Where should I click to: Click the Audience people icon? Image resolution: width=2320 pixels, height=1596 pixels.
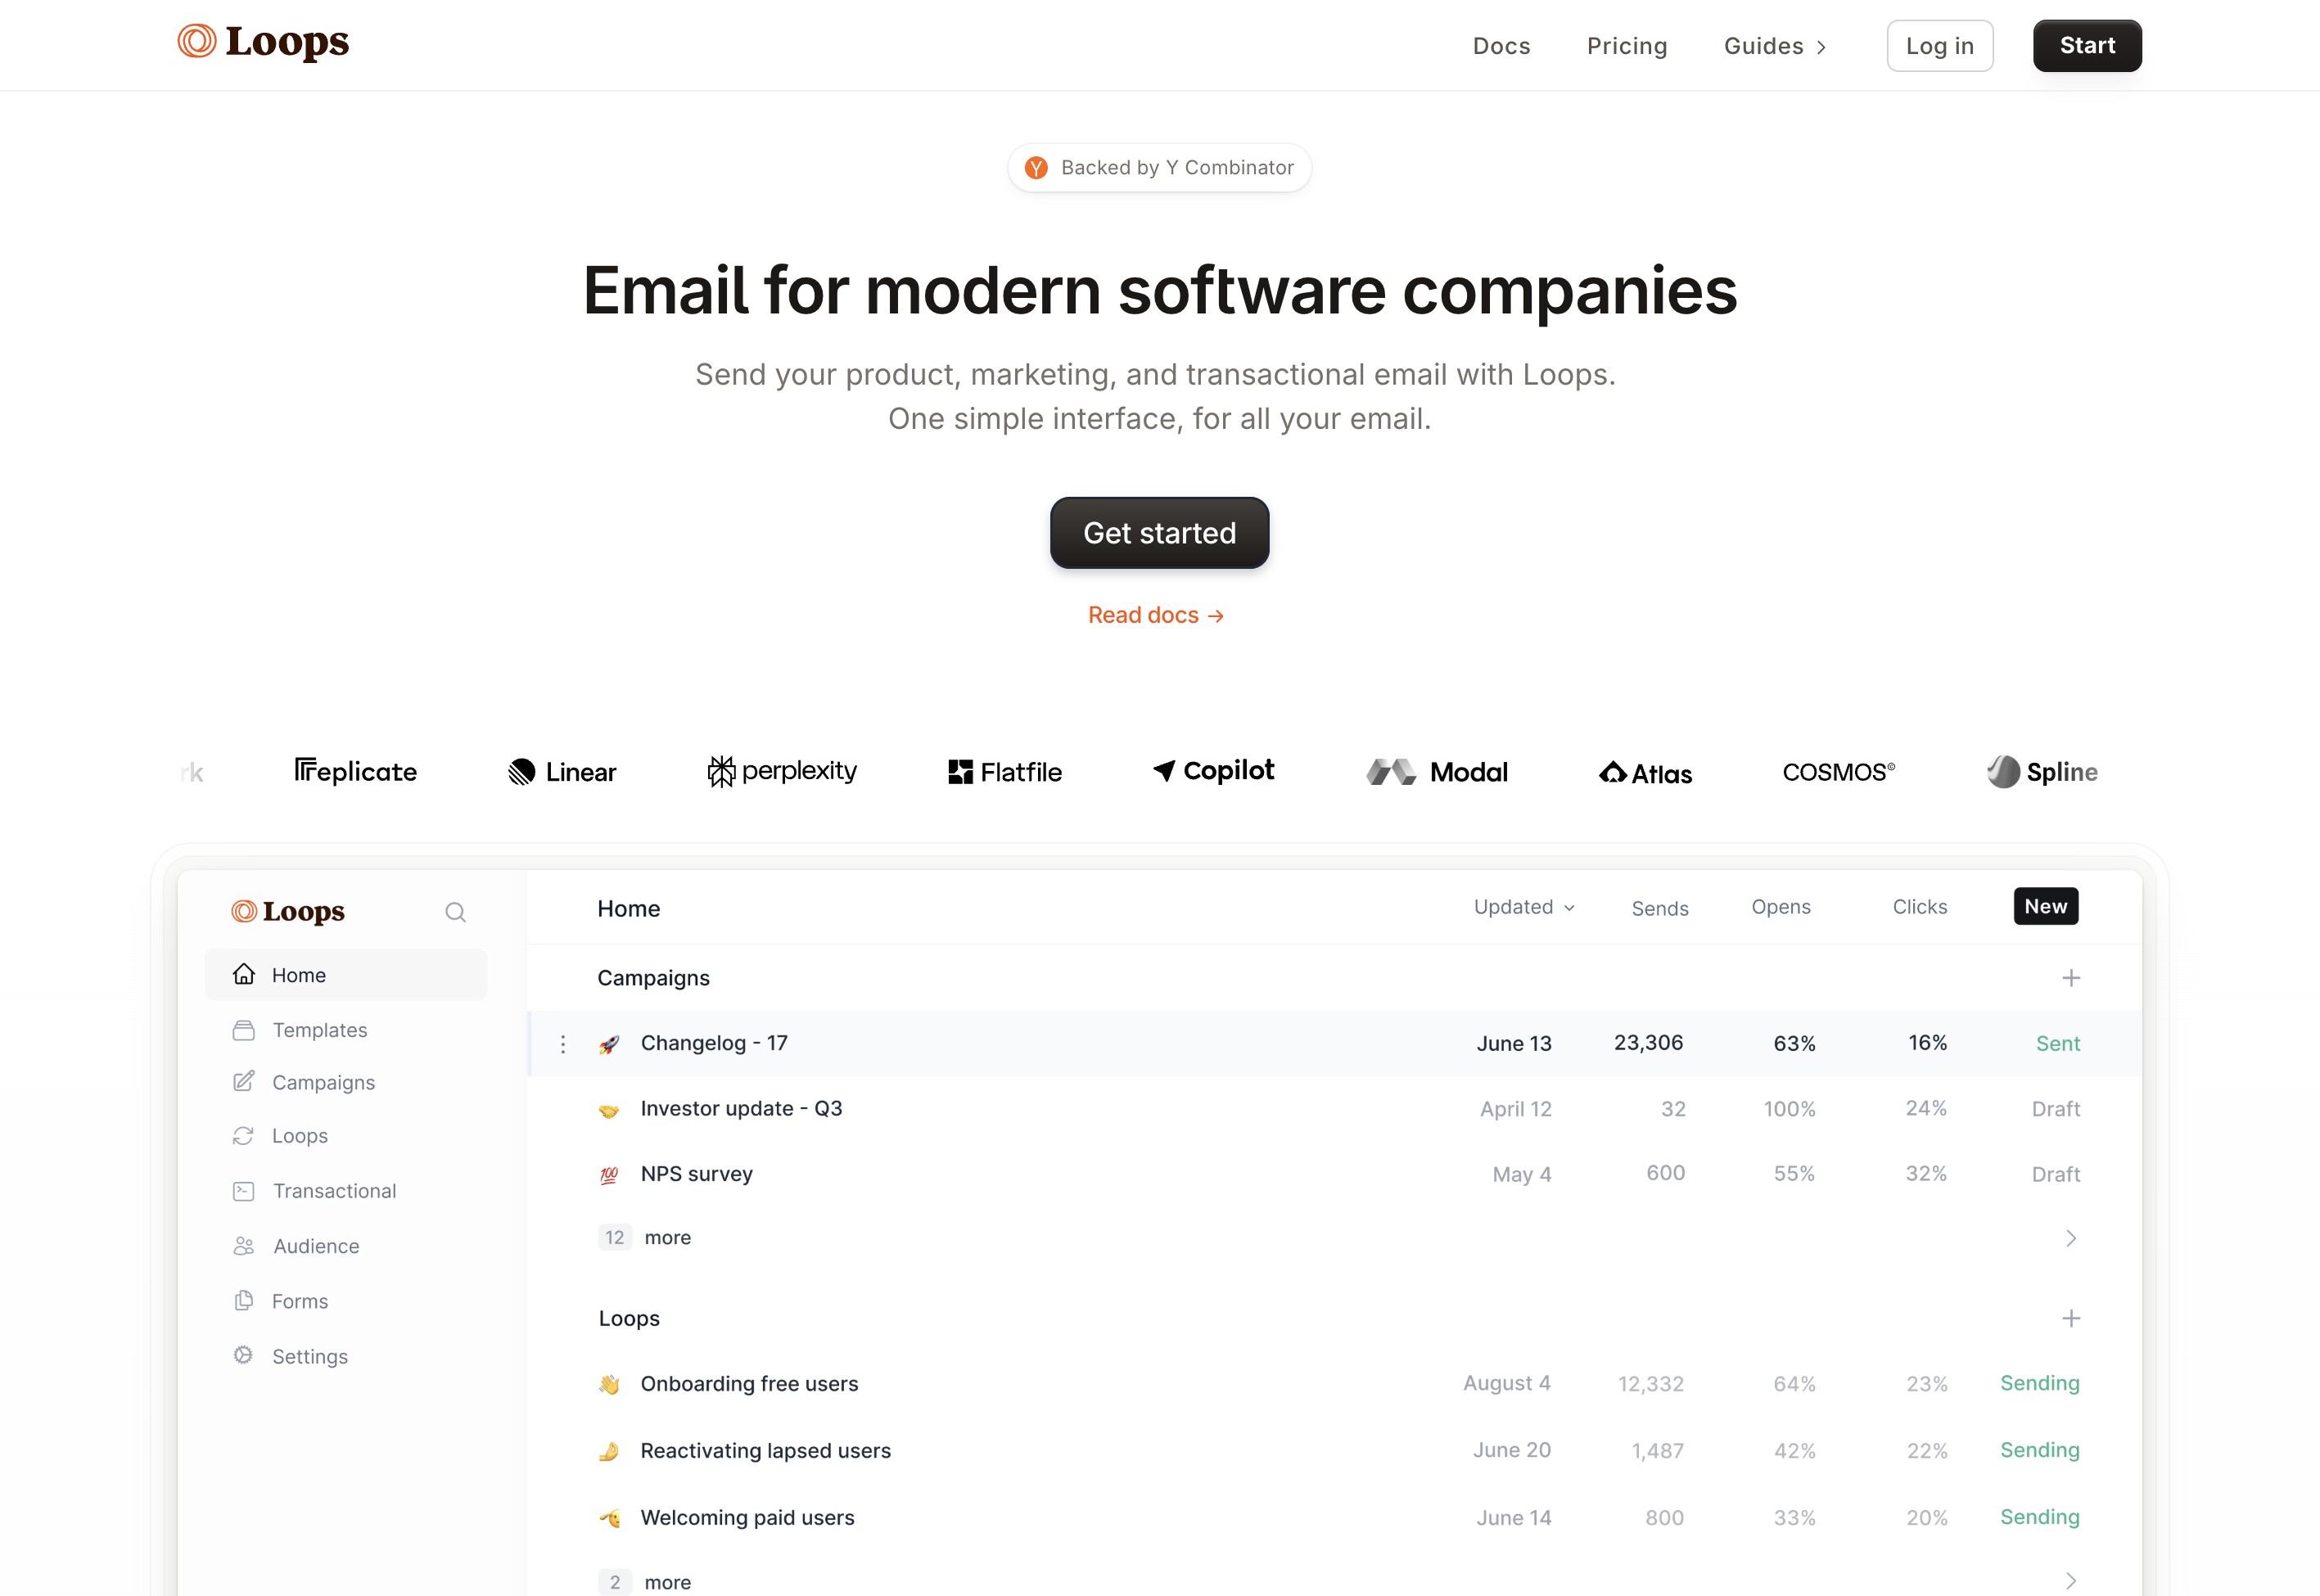[x=243, y=1246]
